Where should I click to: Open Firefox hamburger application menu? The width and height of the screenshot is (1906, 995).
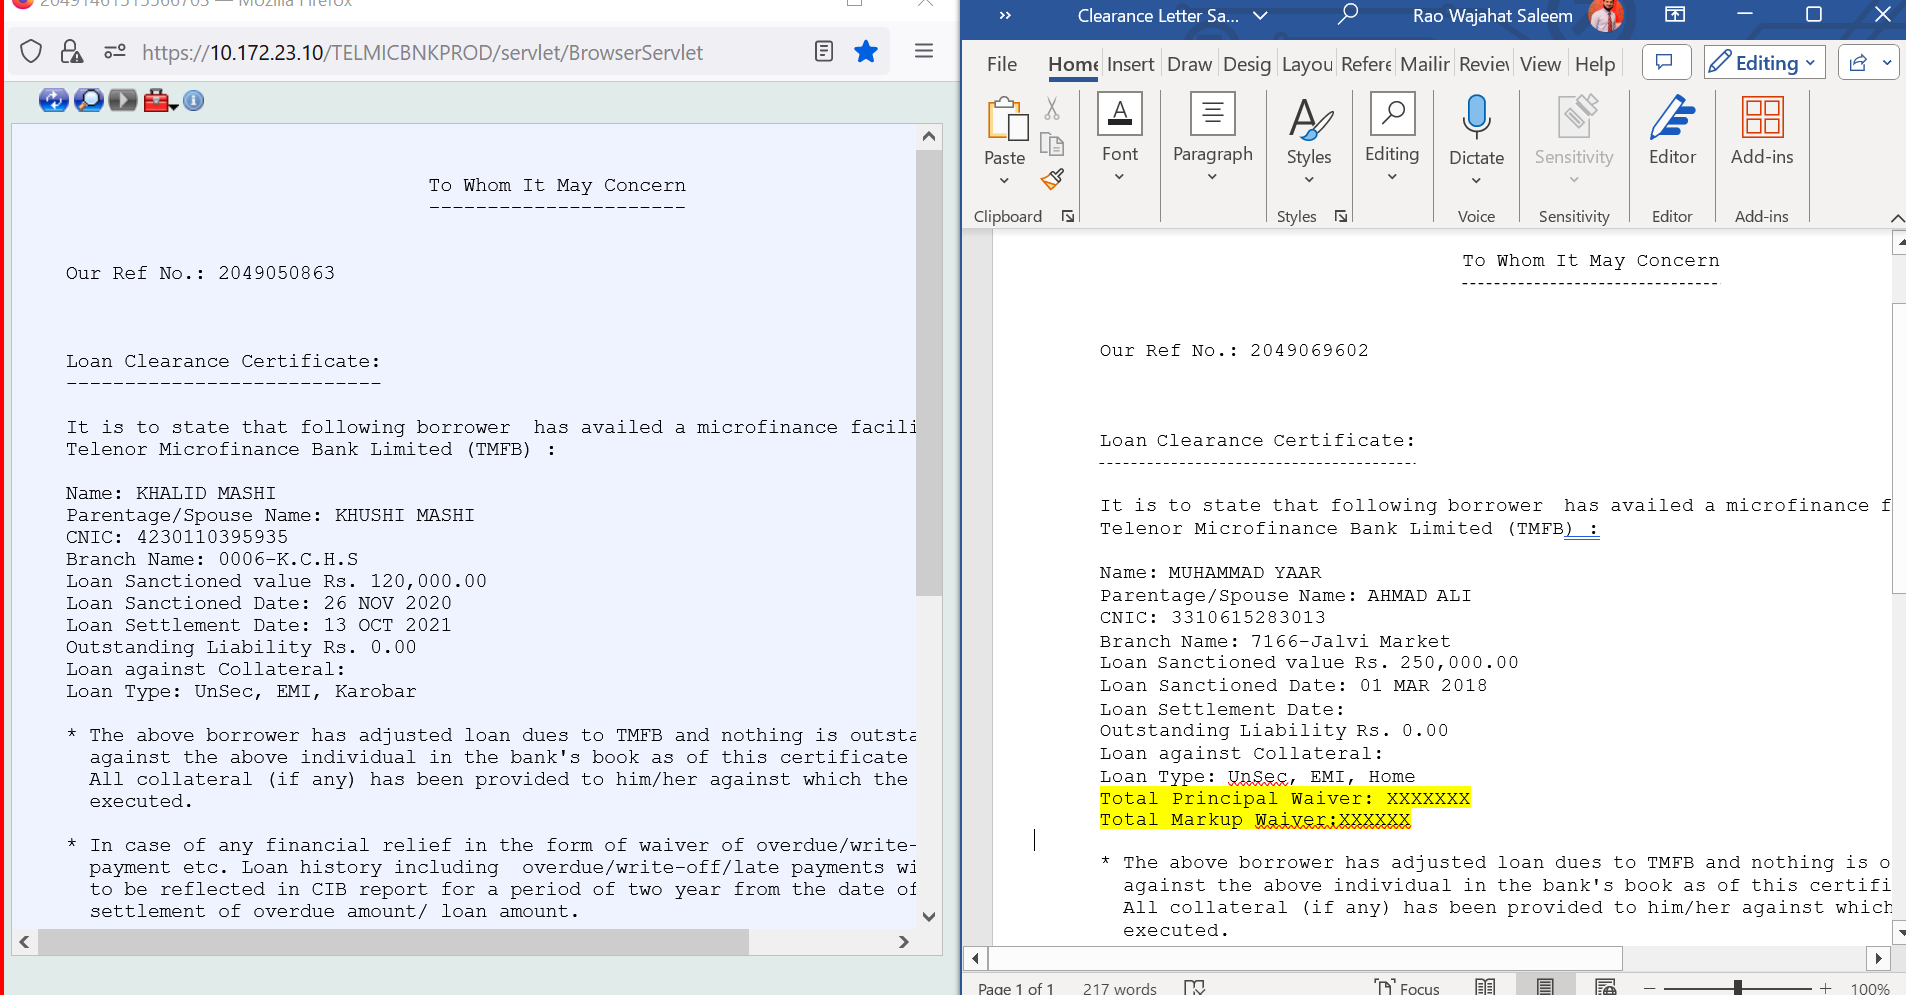924,51
